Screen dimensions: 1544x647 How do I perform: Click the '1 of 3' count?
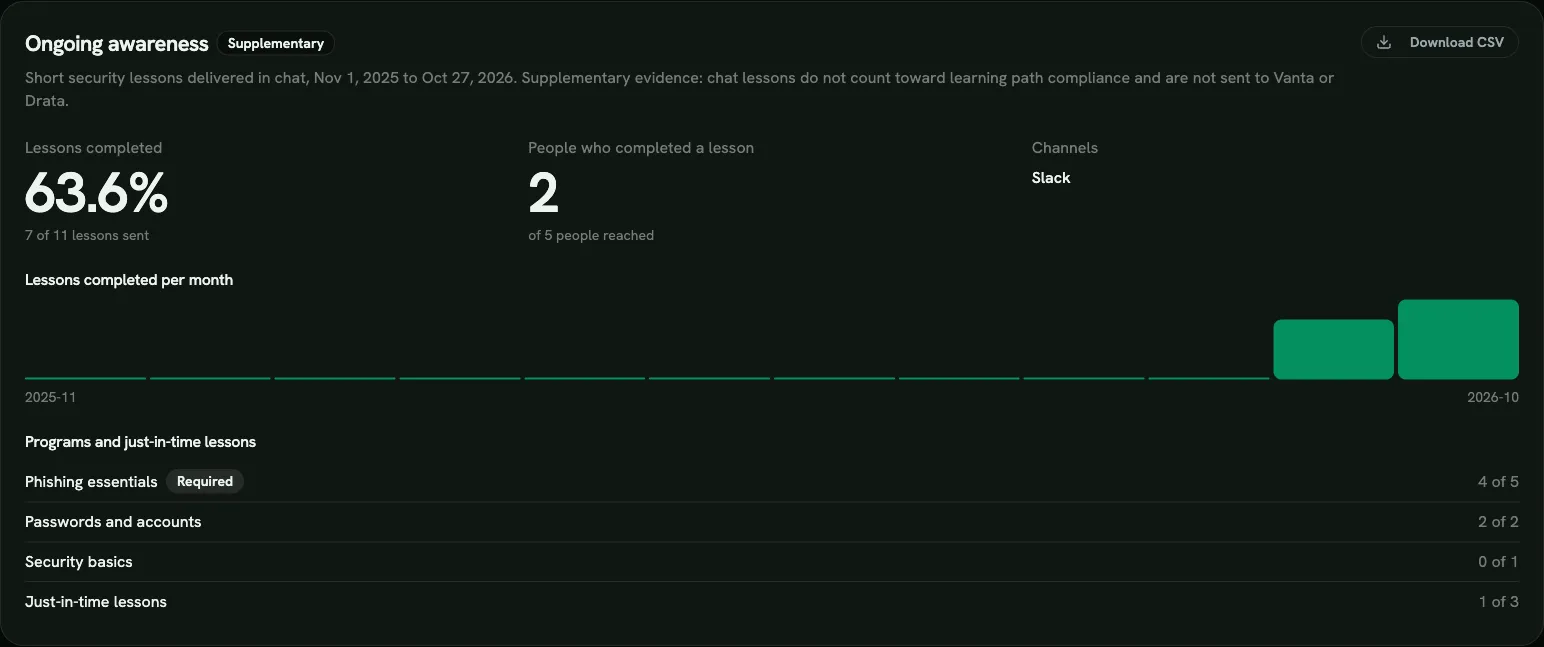pos(1499,602)
